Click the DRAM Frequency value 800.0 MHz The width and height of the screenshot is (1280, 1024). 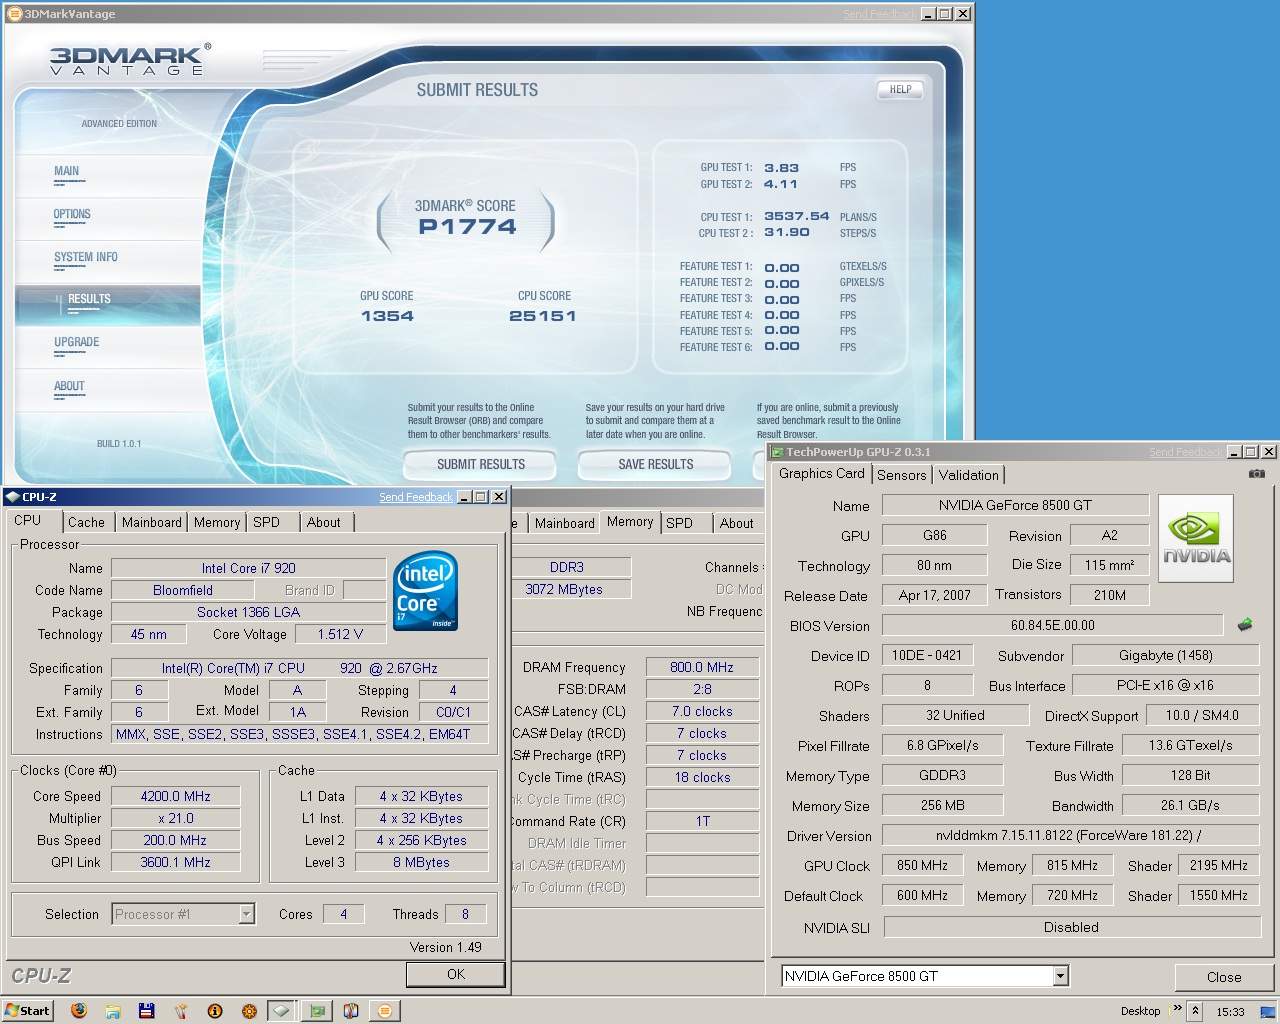click(702, 667)
